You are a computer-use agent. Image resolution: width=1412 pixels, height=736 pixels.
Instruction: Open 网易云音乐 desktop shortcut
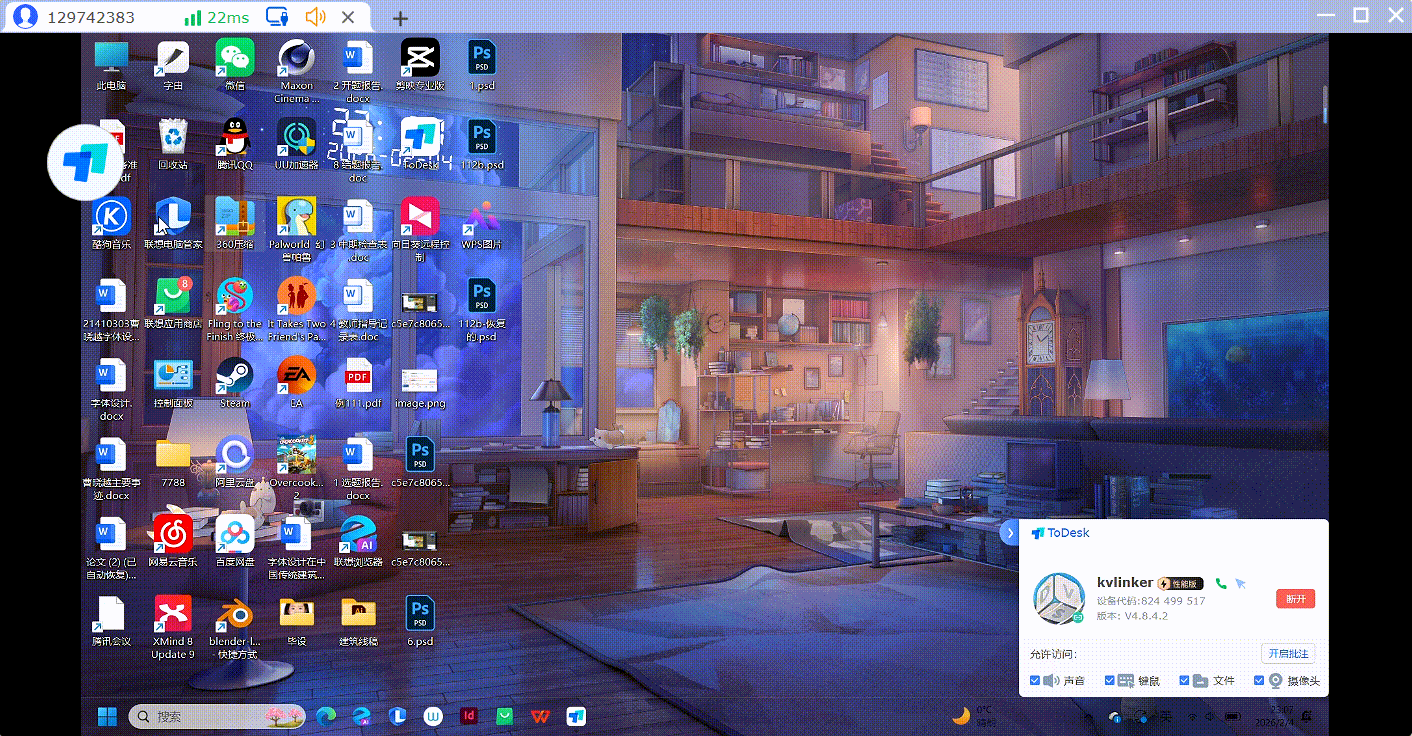[173, 540]
